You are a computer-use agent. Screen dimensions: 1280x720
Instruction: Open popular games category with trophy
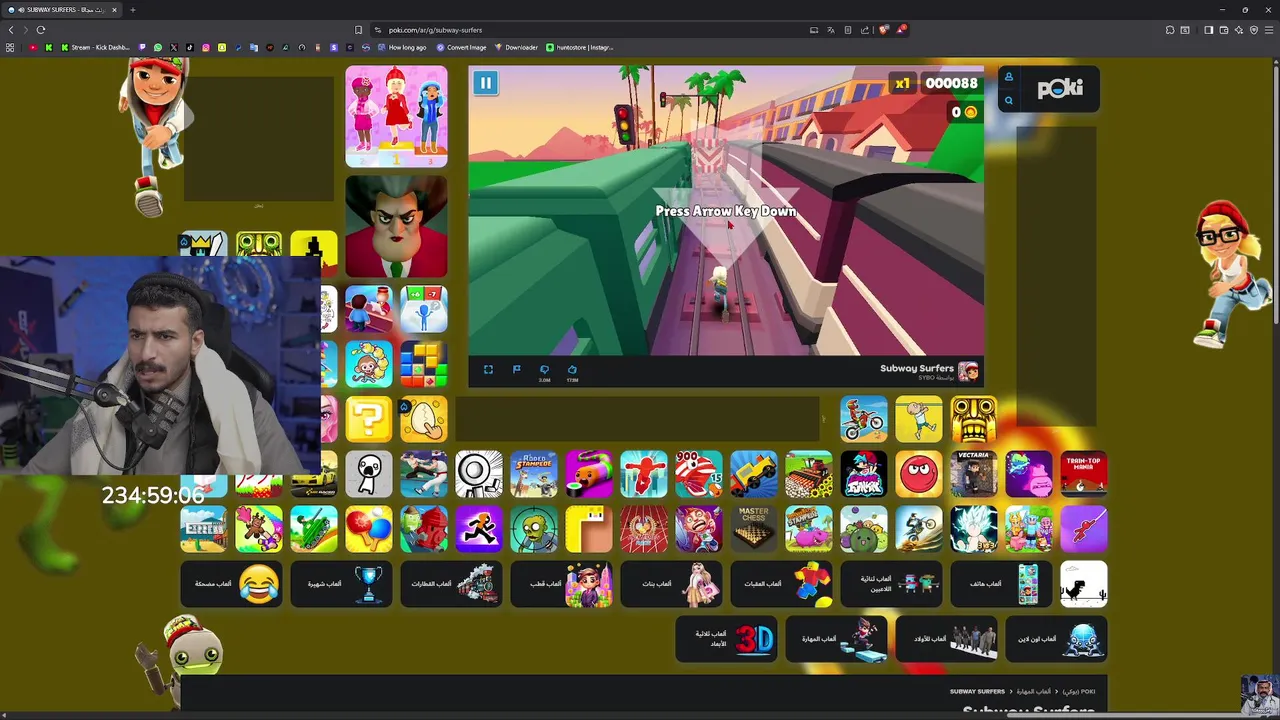(x=341, y=584)
